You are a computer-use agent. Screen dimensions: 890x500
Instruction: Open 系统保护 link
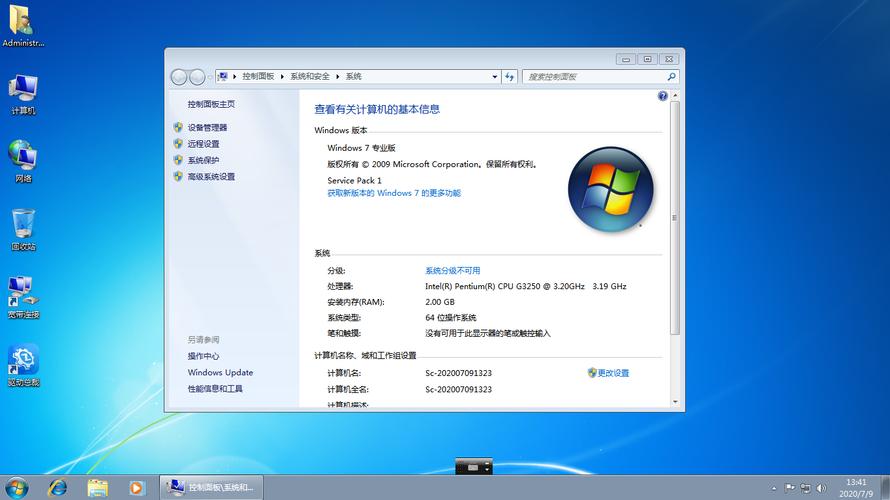[x=203, y=160]
